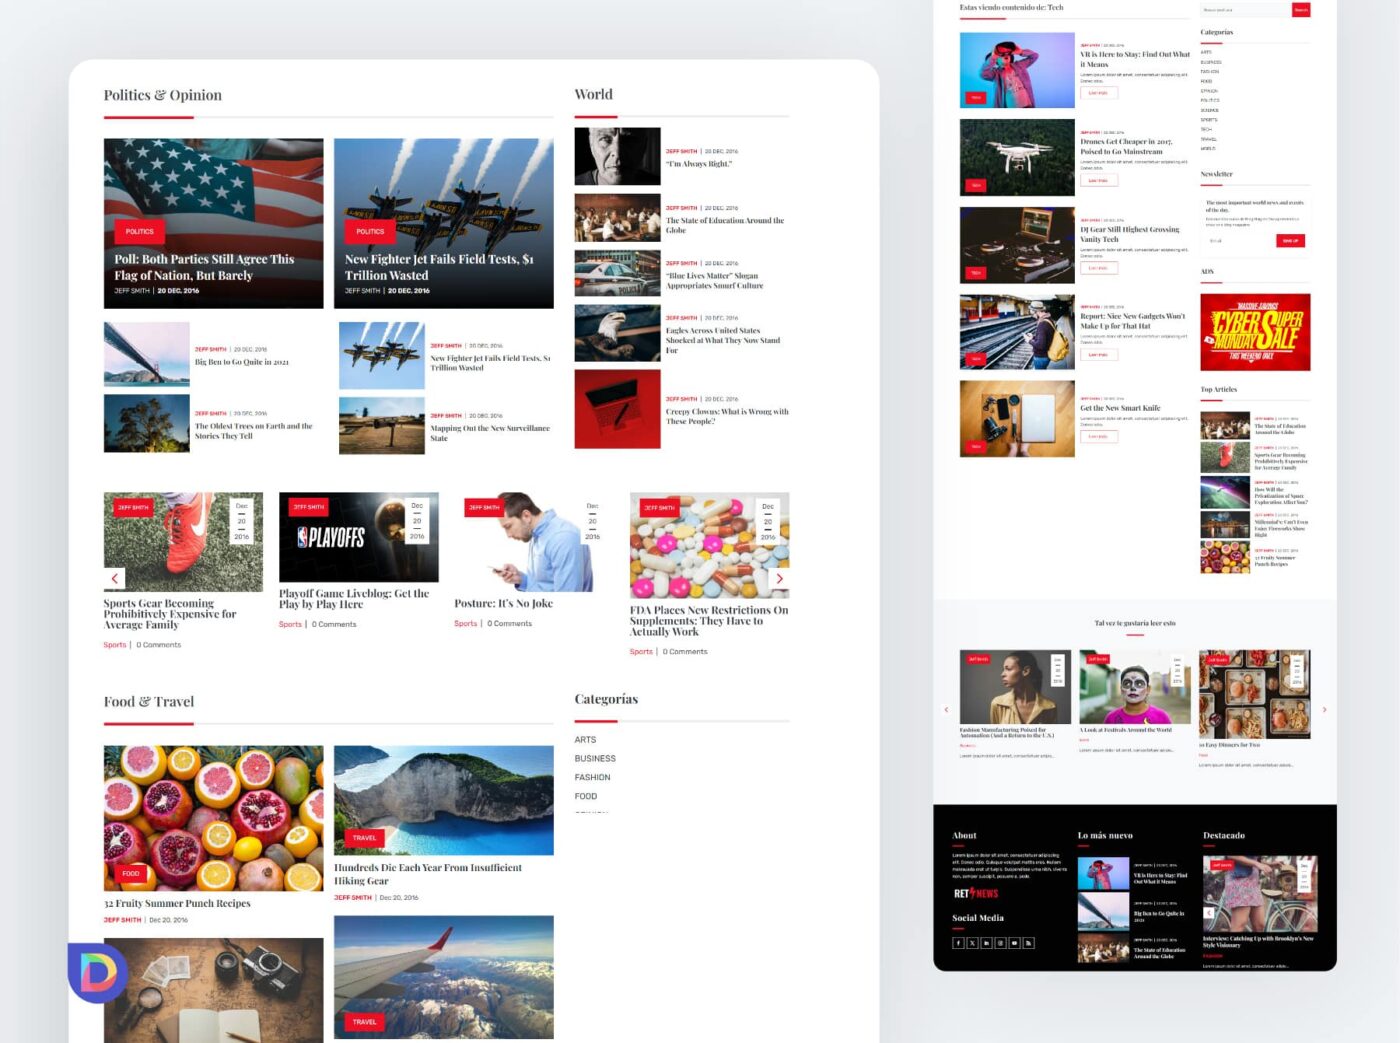Open 'The Oldest Trees on Earth' article
The width and height of the screenshot is (1400, 1043).
(x=253, y=431)
